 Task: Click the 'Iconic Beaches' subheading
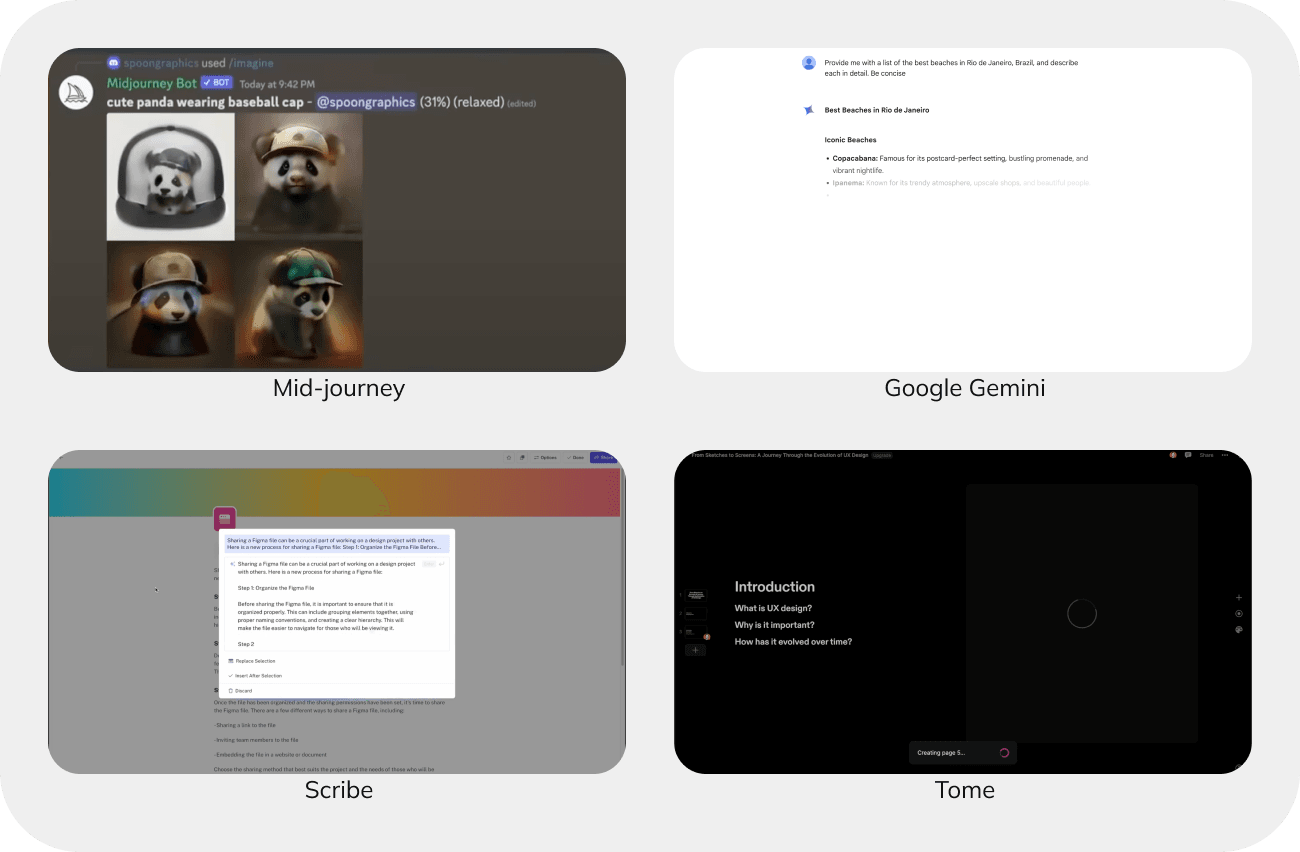(x=850, y=140)
